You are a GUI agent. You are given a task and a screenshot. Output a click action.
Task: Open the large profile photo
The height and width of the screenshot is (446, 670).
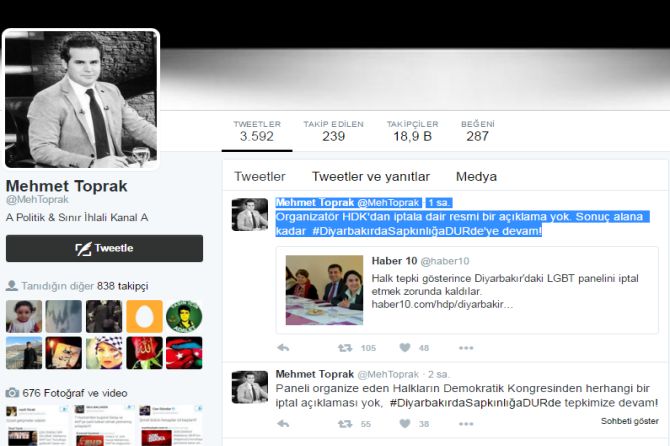81,99
